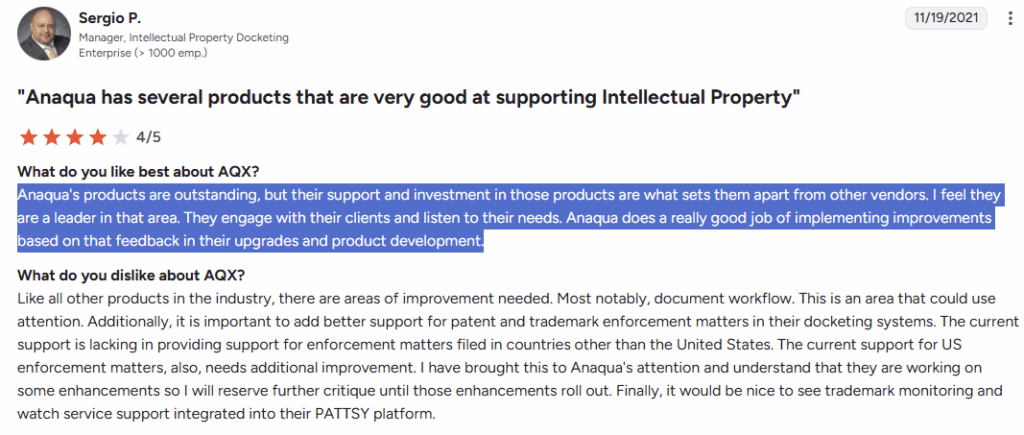The image size is (1024, 435).
Task: Click the third red rating star
Action: [74, 138]
